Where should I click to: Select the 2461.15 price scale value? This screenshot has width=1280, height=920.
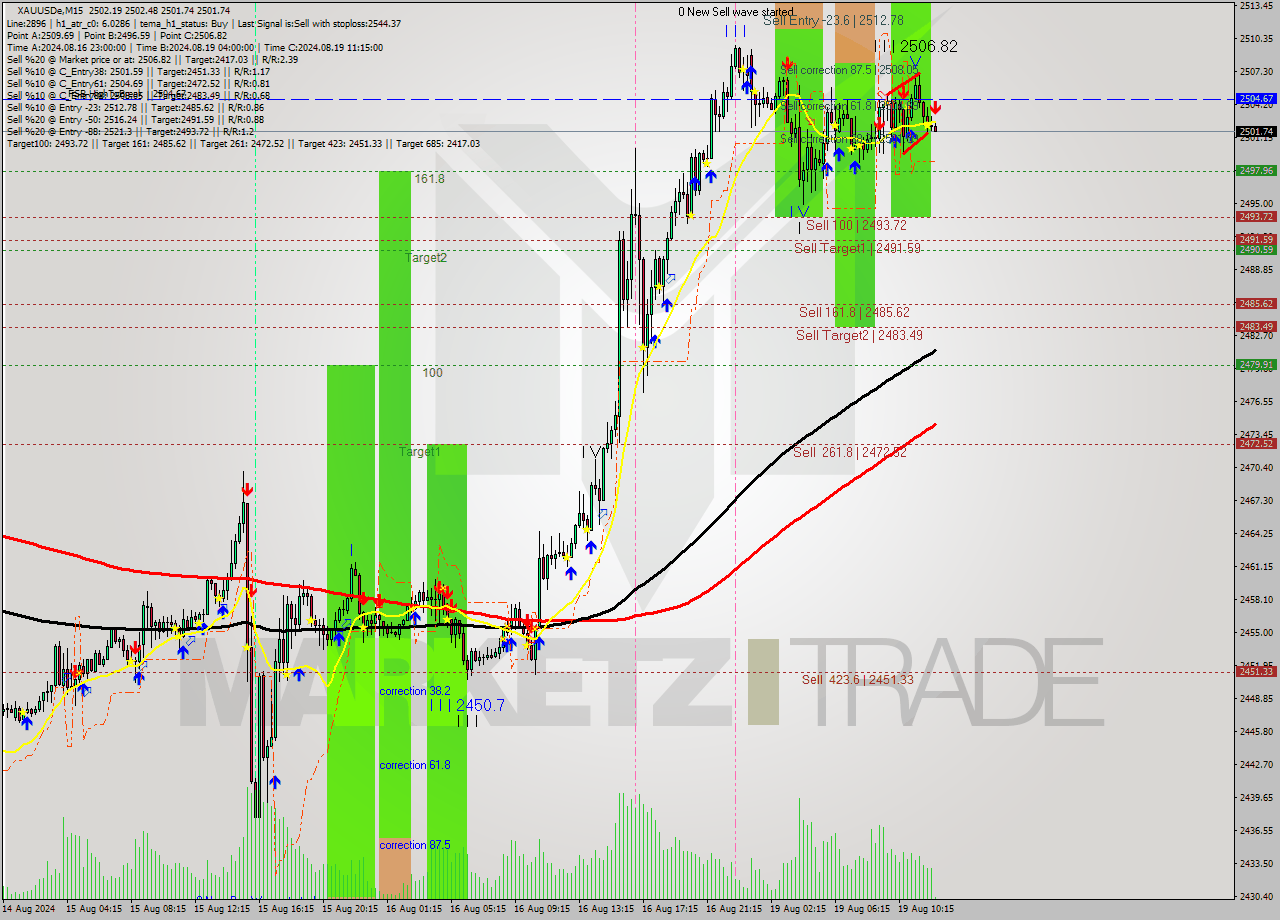click(x=1256, y=567)
